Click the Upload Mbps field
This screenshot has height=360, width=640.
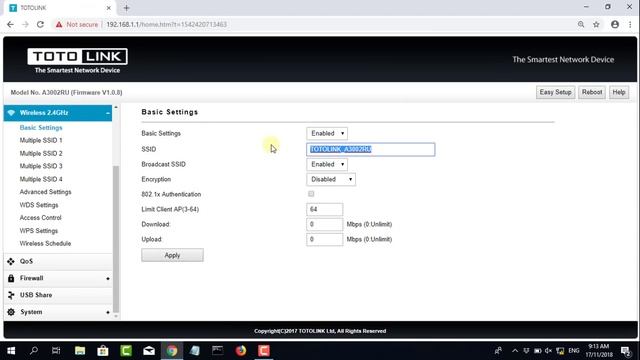324,239
